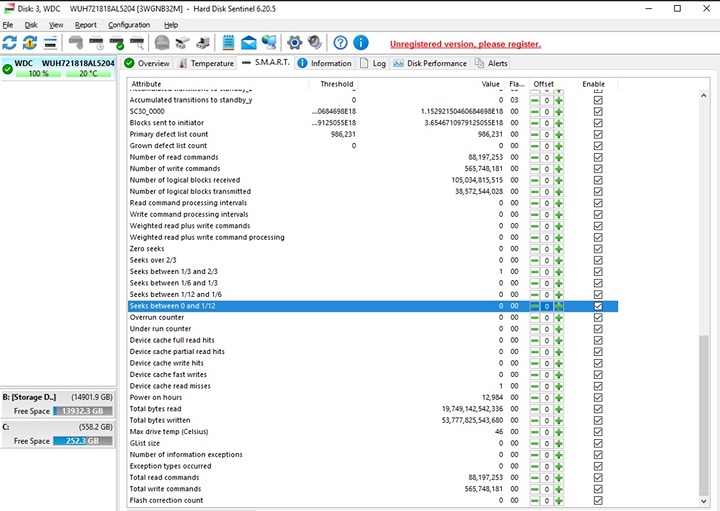Switch to the Information tab
This screenshot has height=511, width=720.
tap(325, 63)
